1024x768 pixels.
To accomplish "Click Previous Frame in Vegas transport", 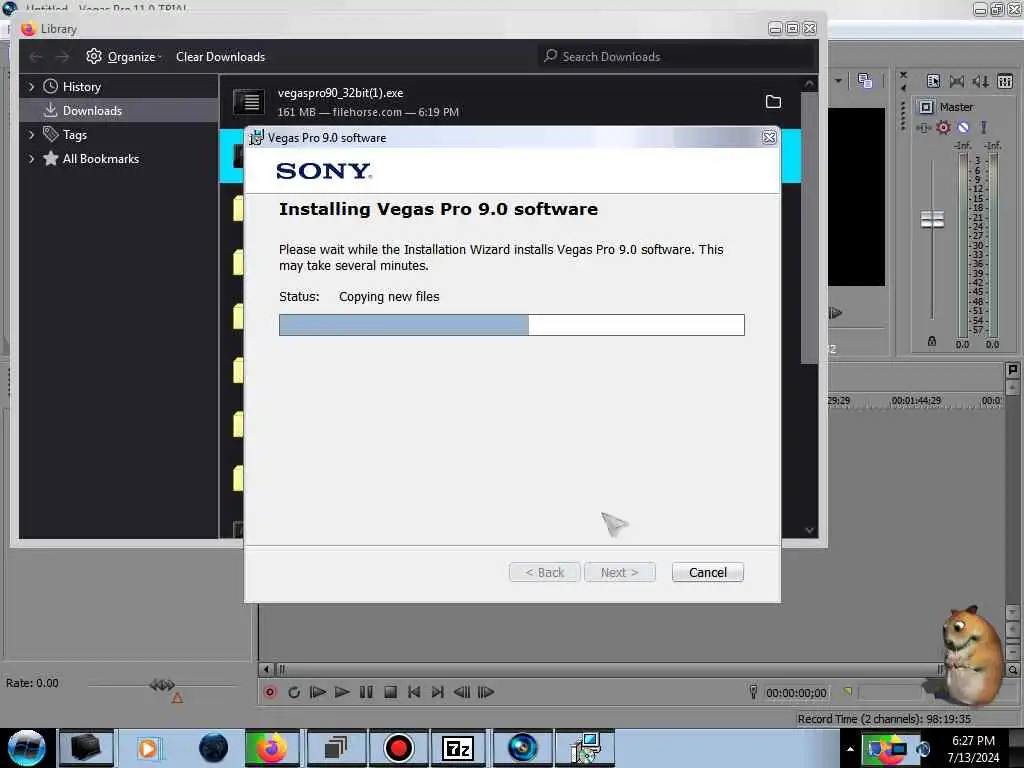I will click(x=462, y=692).
